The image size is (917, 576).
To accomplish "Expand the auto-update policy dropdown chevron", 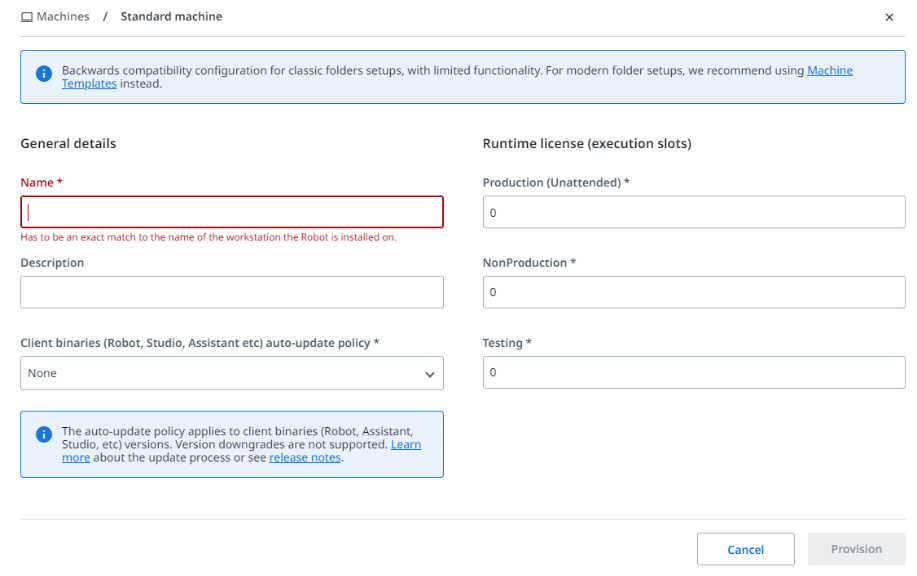I will pyautogui.click(x=430, y=374).
